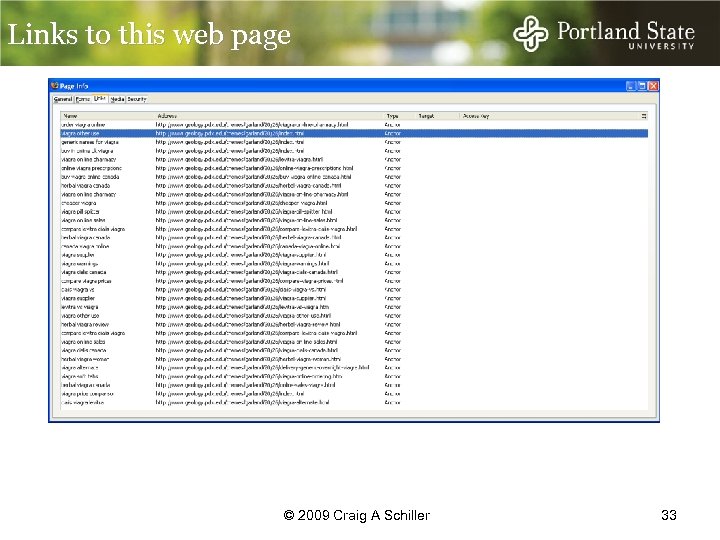Click the Anchor type cell in highlighted row

(x=393, y=134)
